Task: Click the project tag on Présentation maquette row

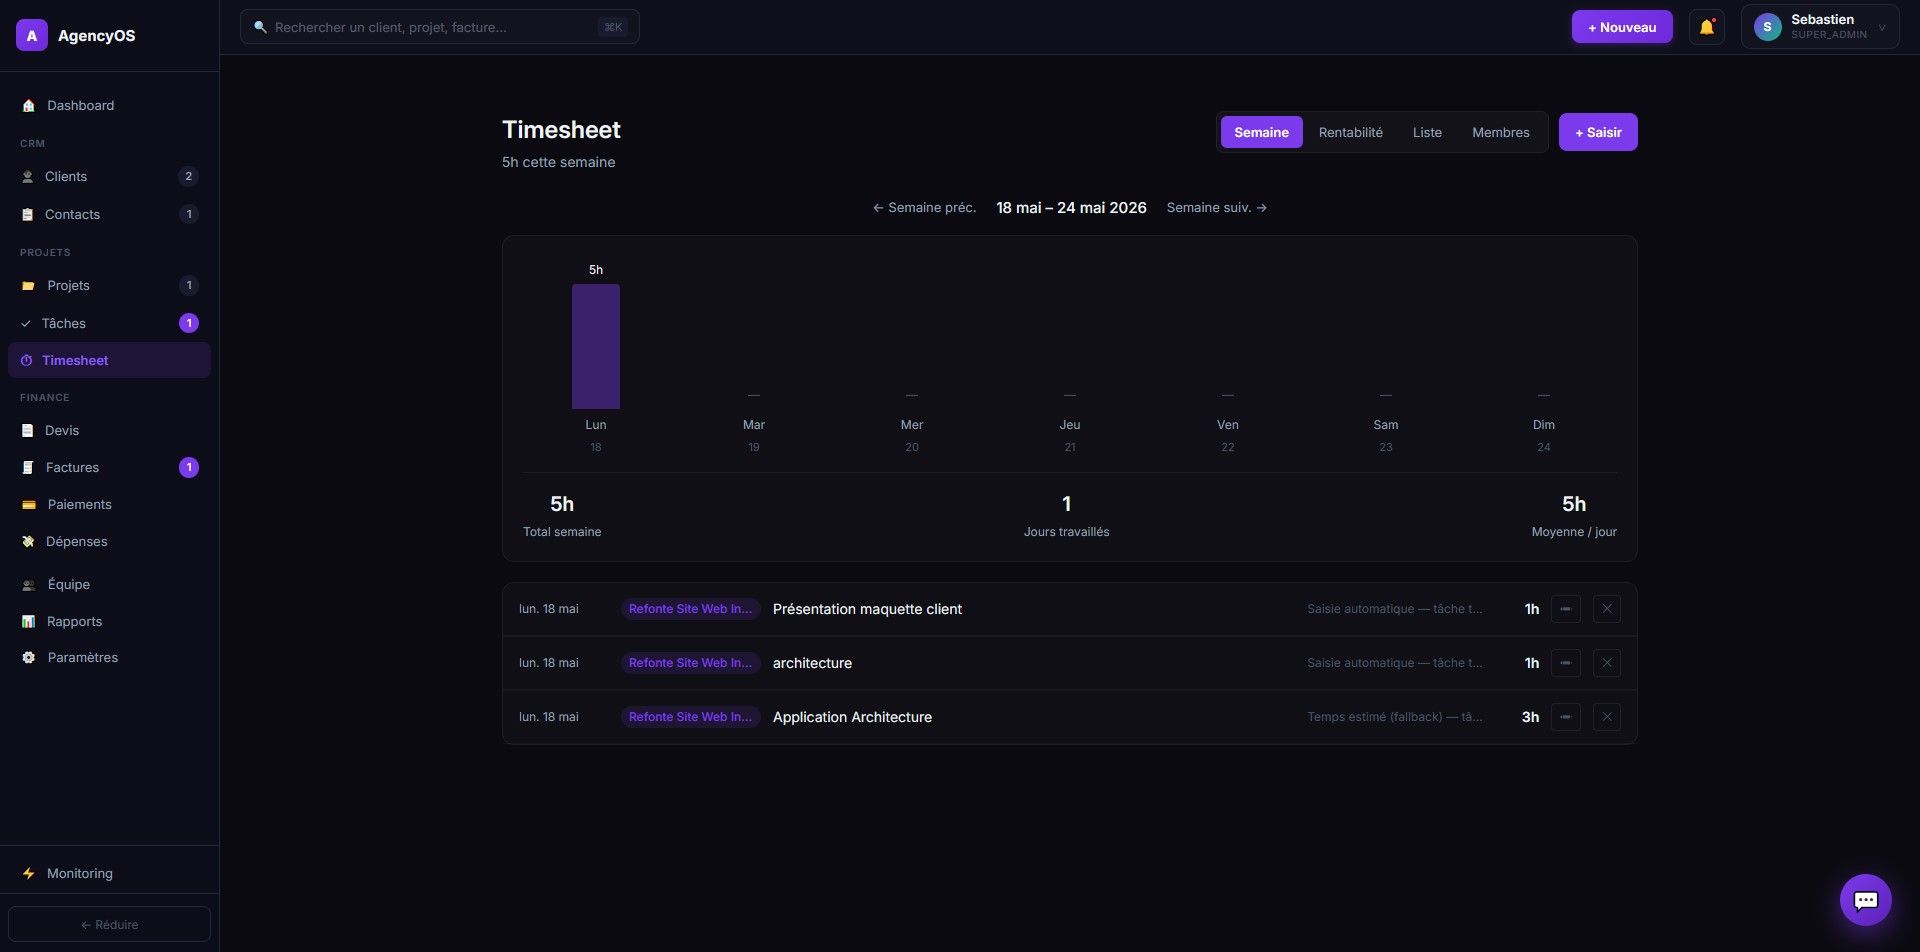Action: 690,609
